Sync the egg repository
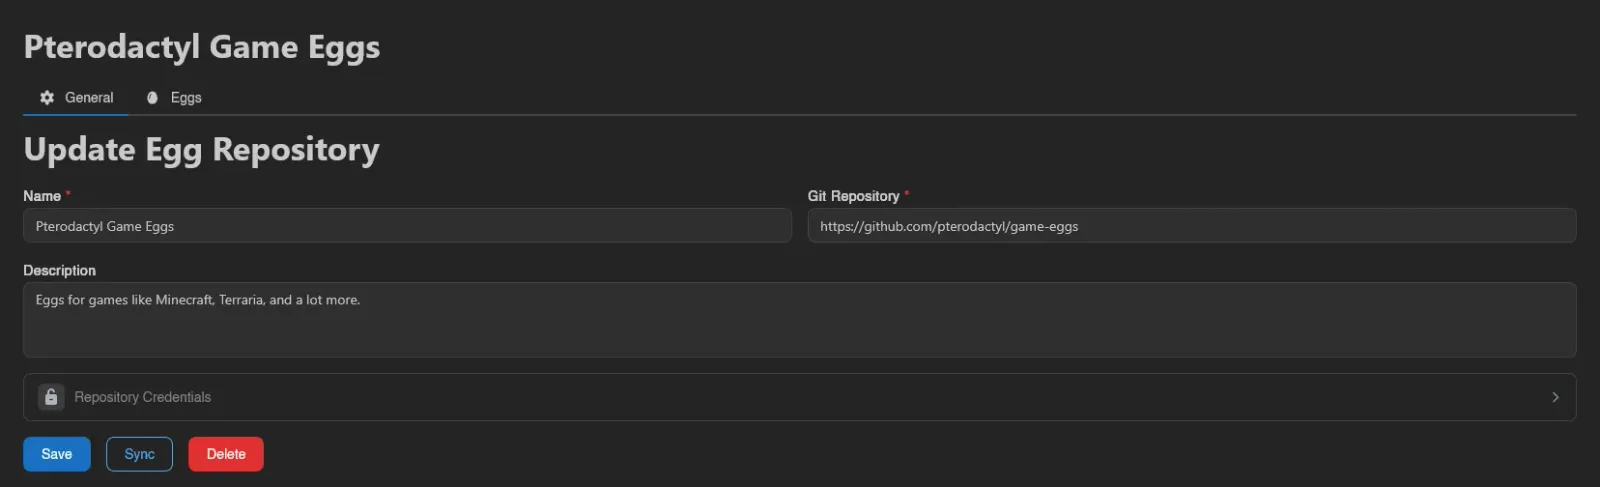The width and height of the screenshot is (1600, 487). [x=140, y=454]
